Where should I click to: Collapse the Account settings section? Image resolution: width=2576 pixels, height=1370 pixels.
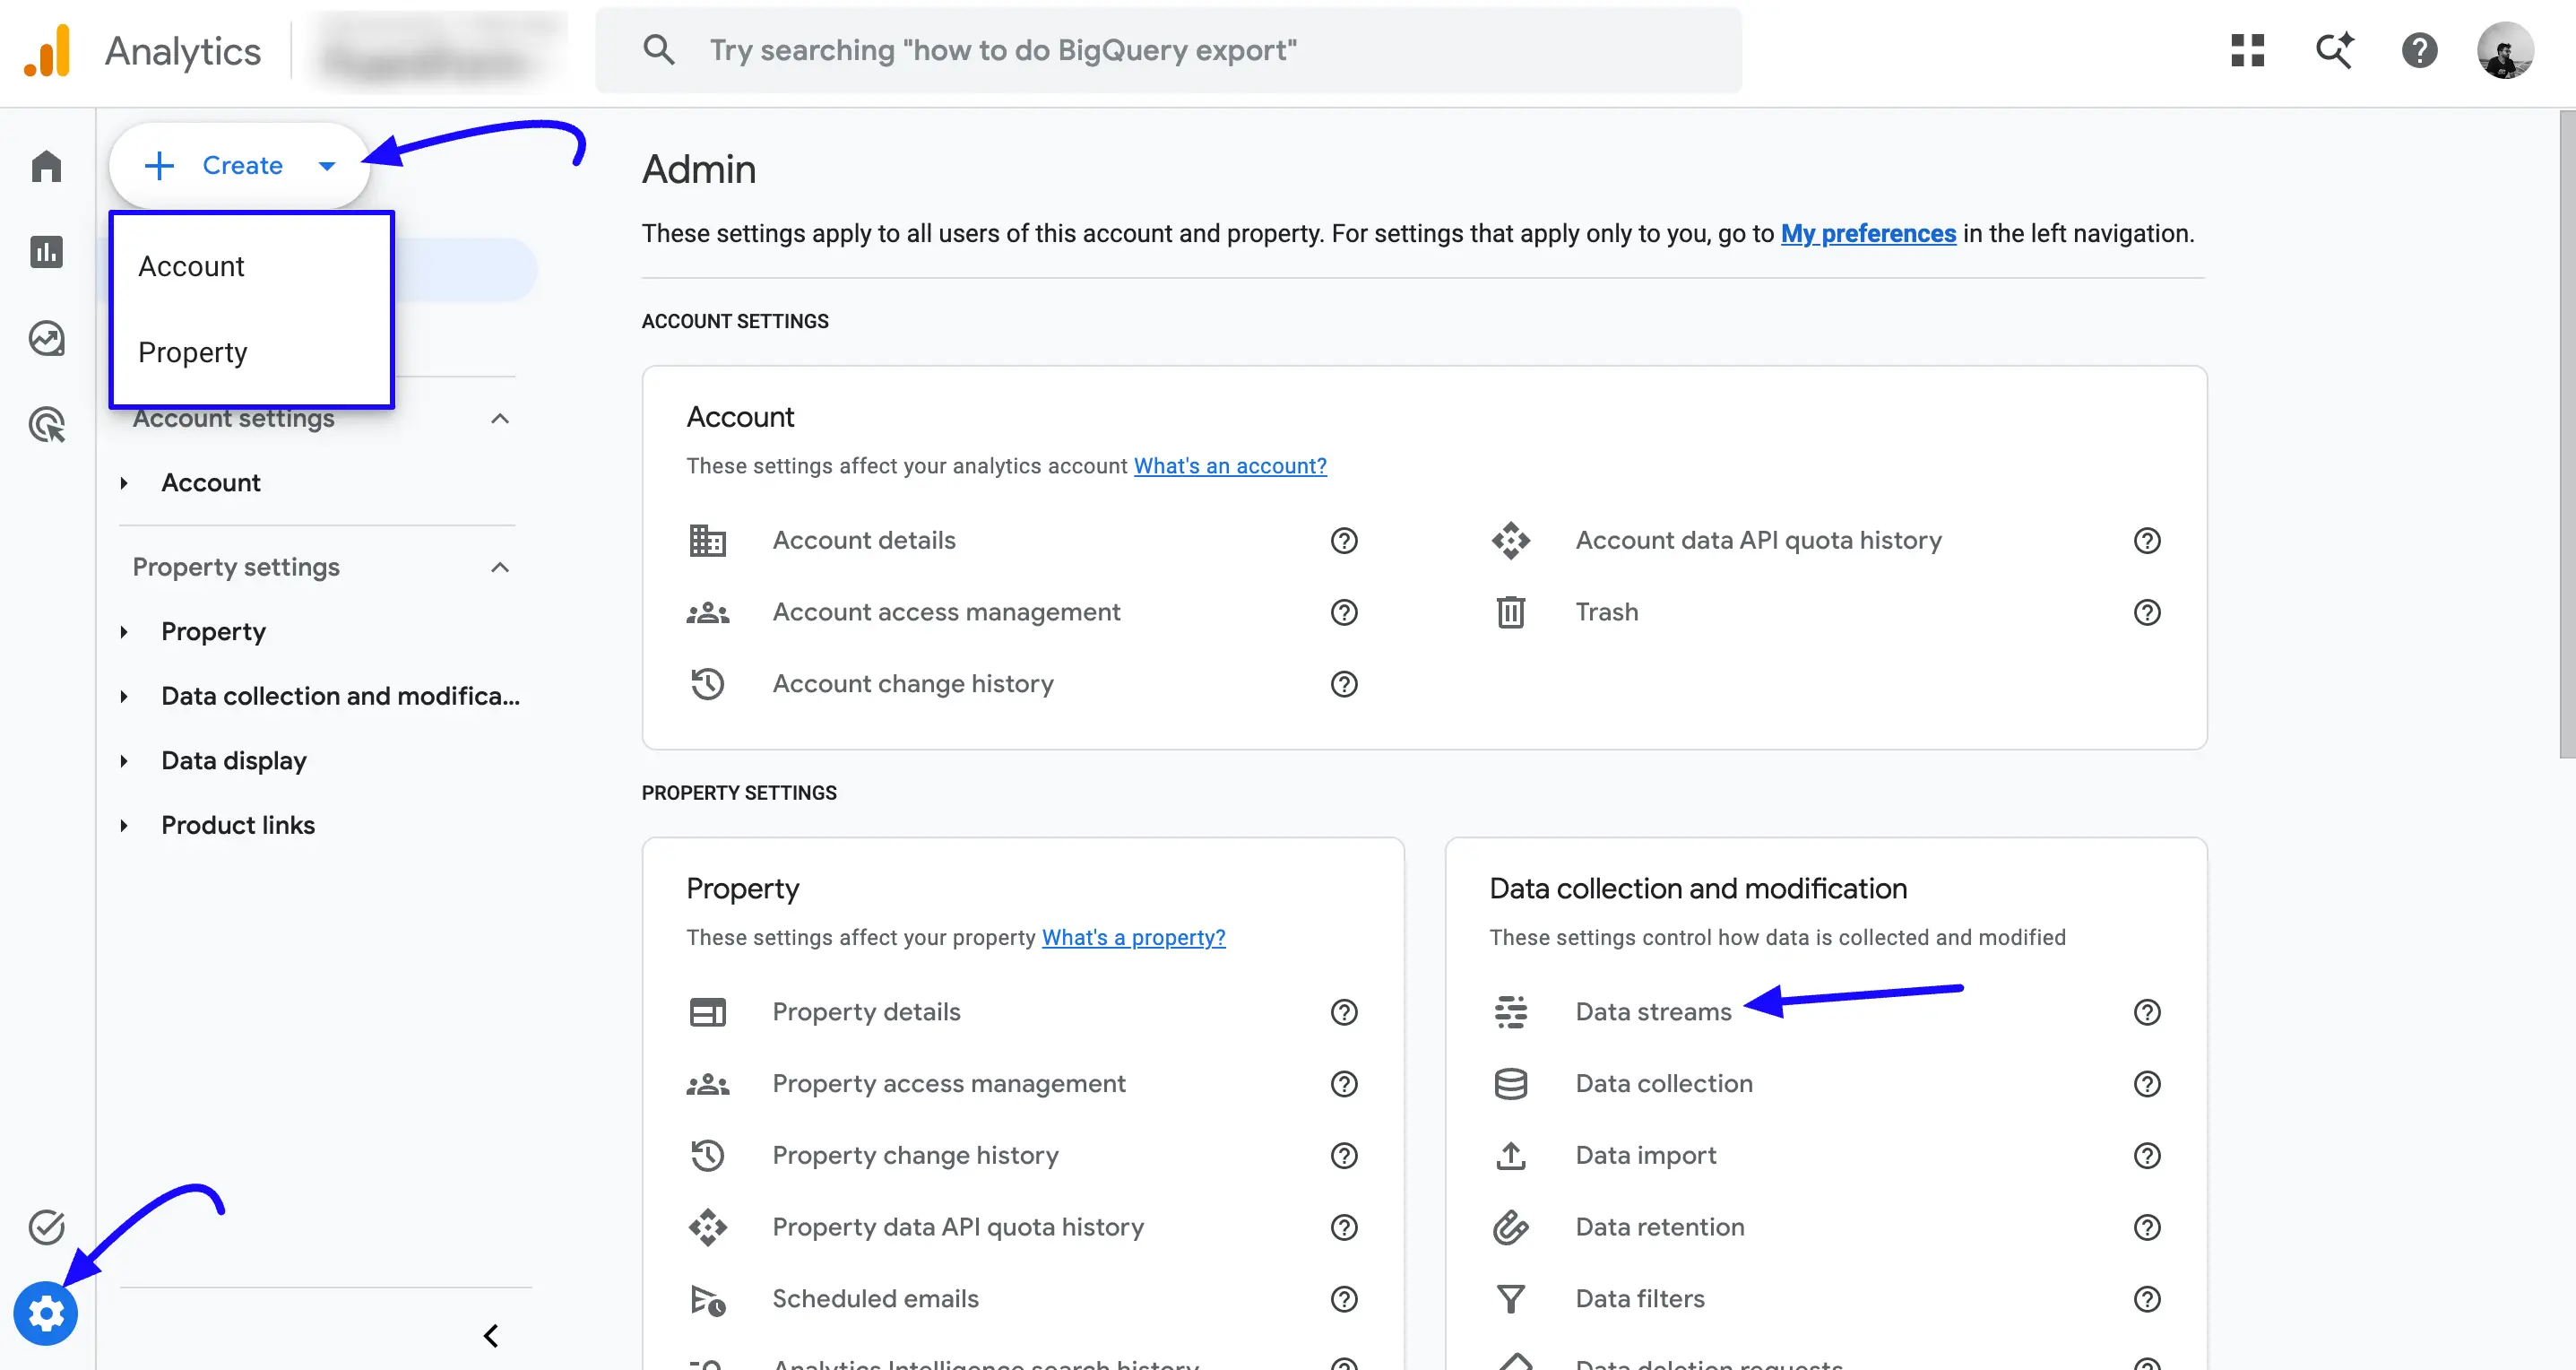(x=500, y=418)
